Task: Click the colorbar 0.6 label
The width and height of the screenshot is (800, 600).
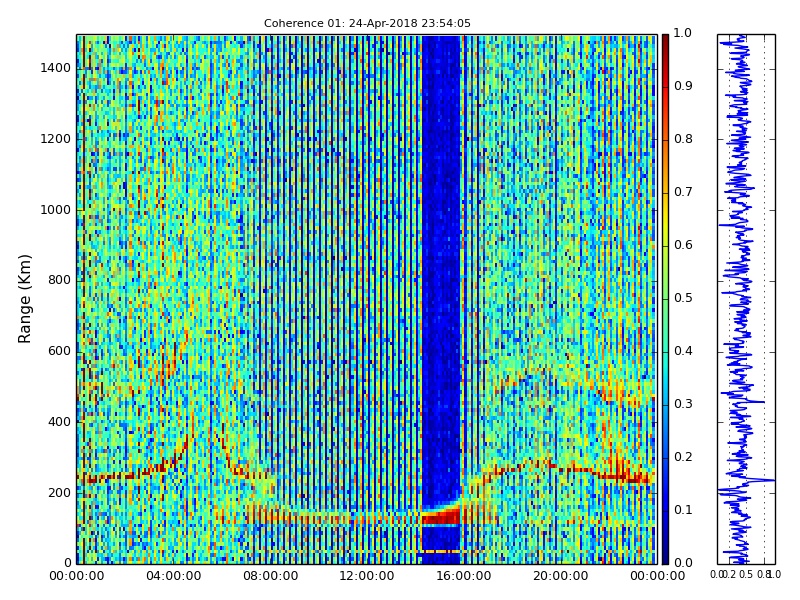Action: coord(683,245)
